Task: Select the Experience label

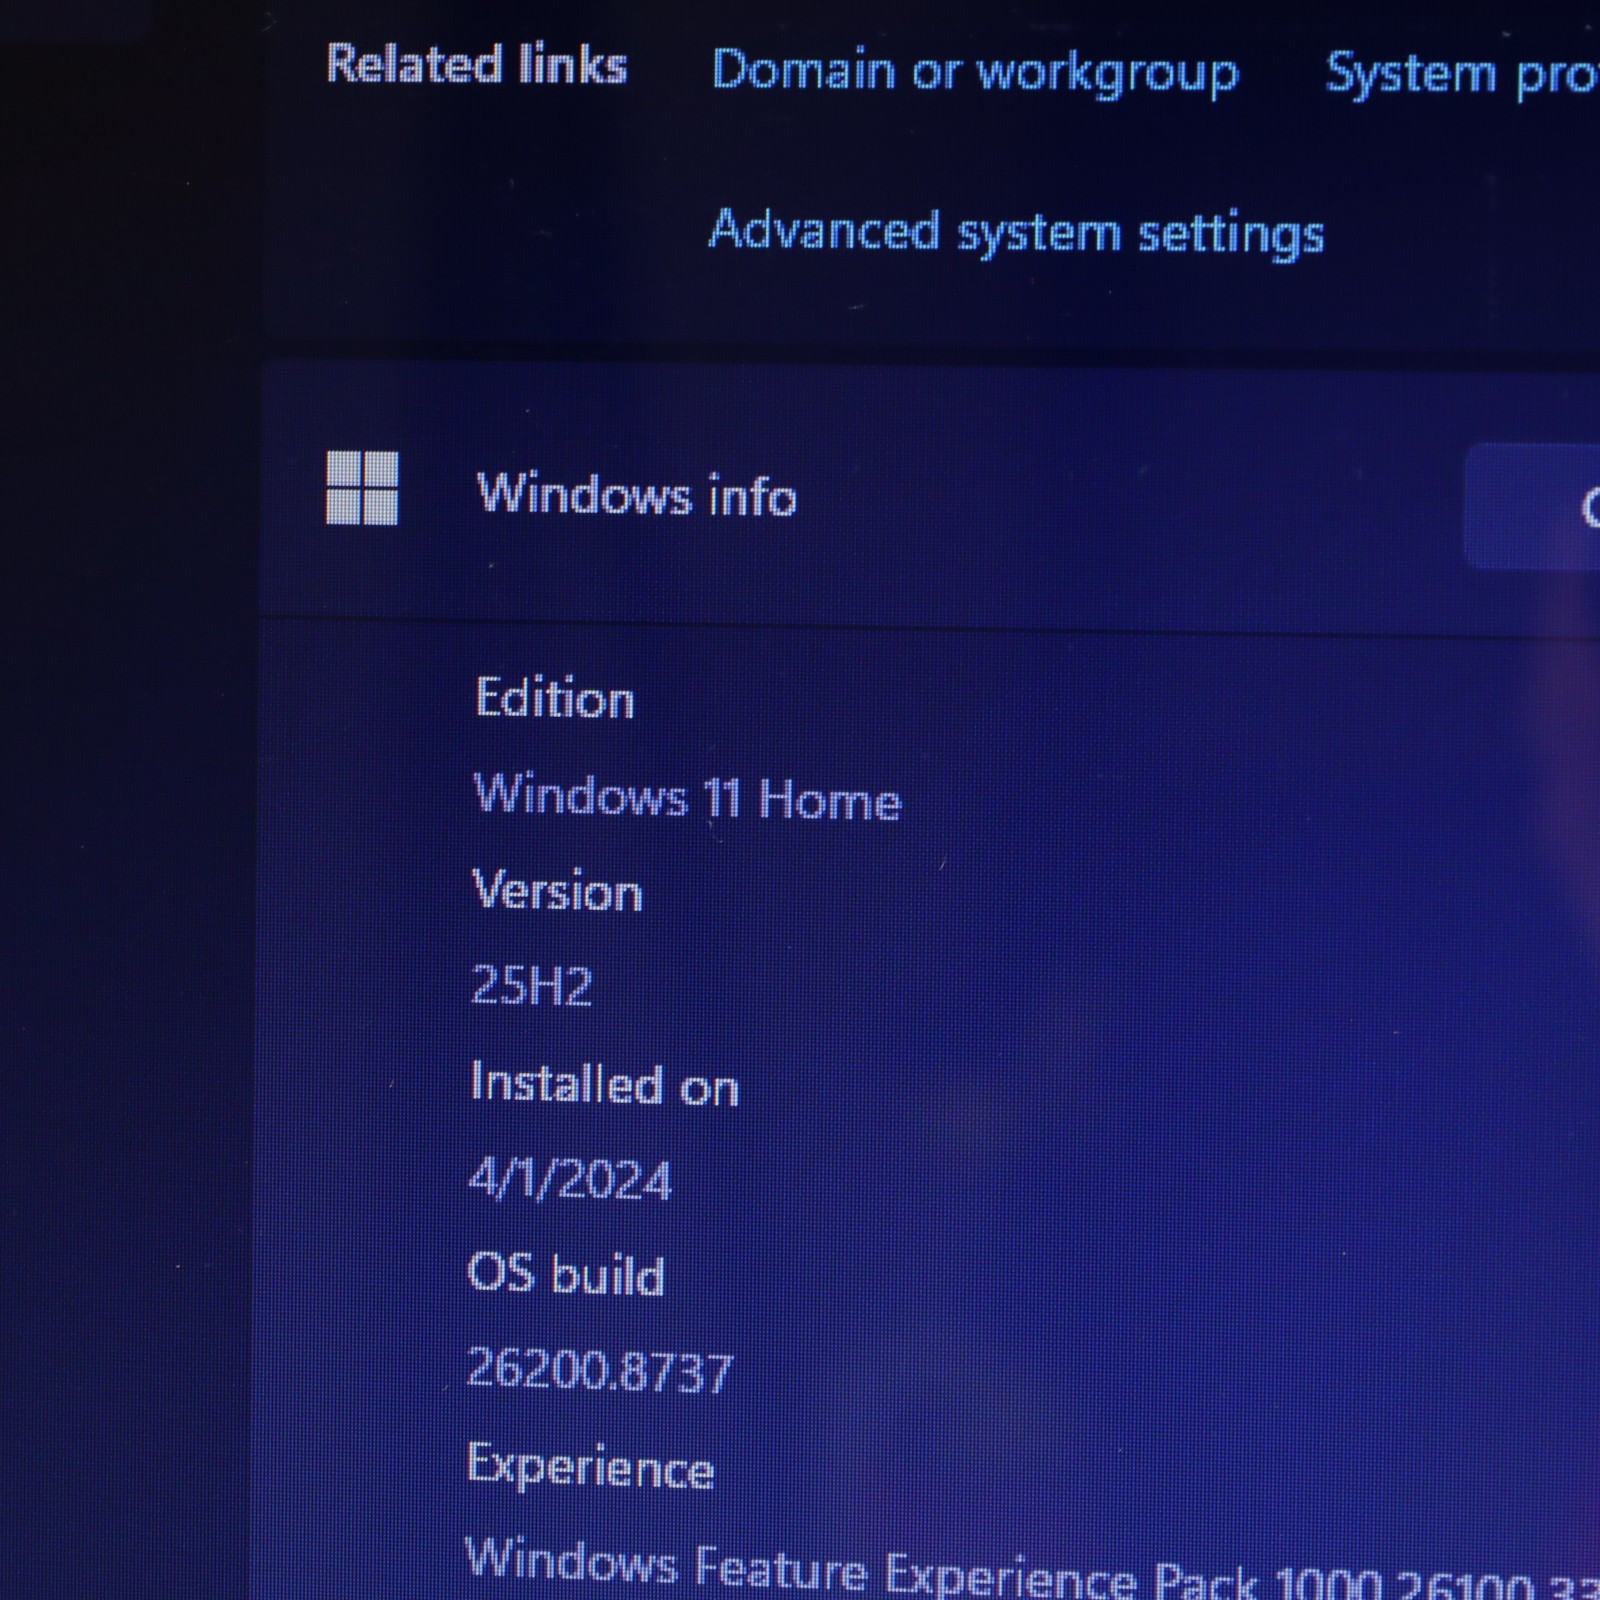Action: [591, 1467]
